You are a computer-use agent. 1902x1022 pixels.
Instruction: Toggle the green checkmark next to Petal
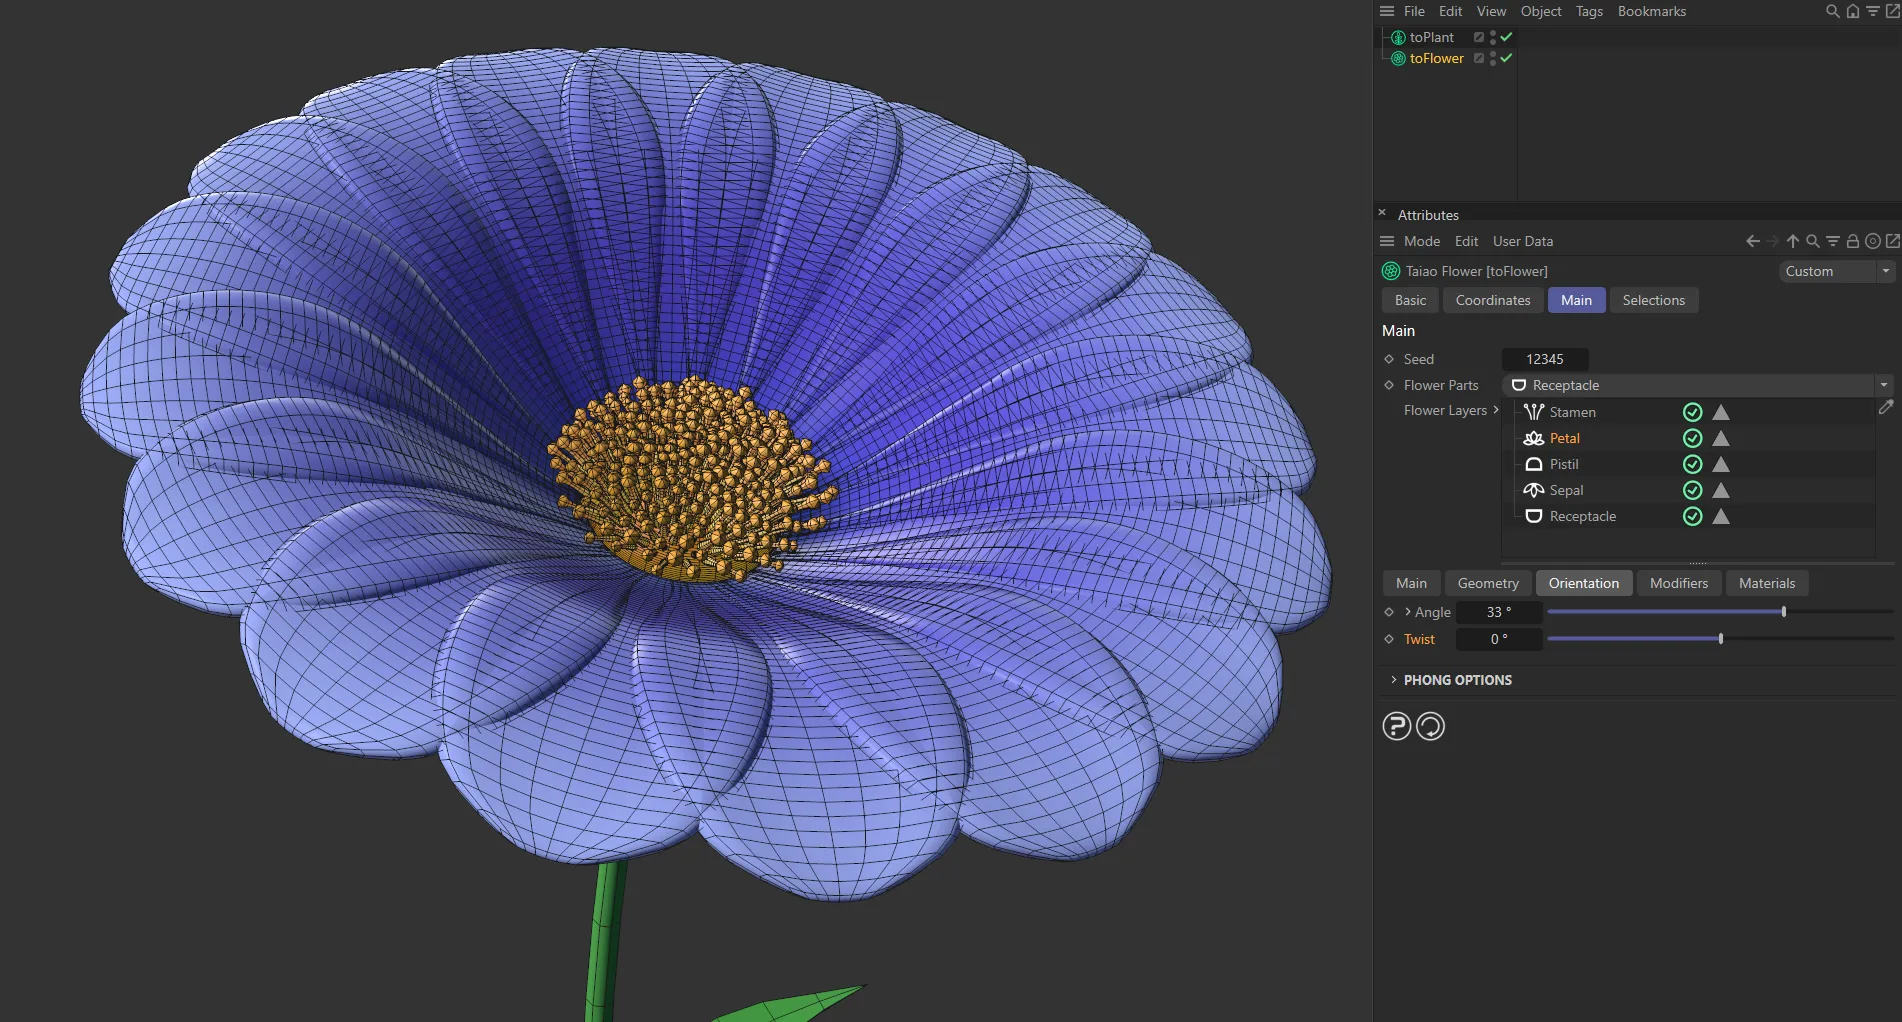coord(1693,438)
